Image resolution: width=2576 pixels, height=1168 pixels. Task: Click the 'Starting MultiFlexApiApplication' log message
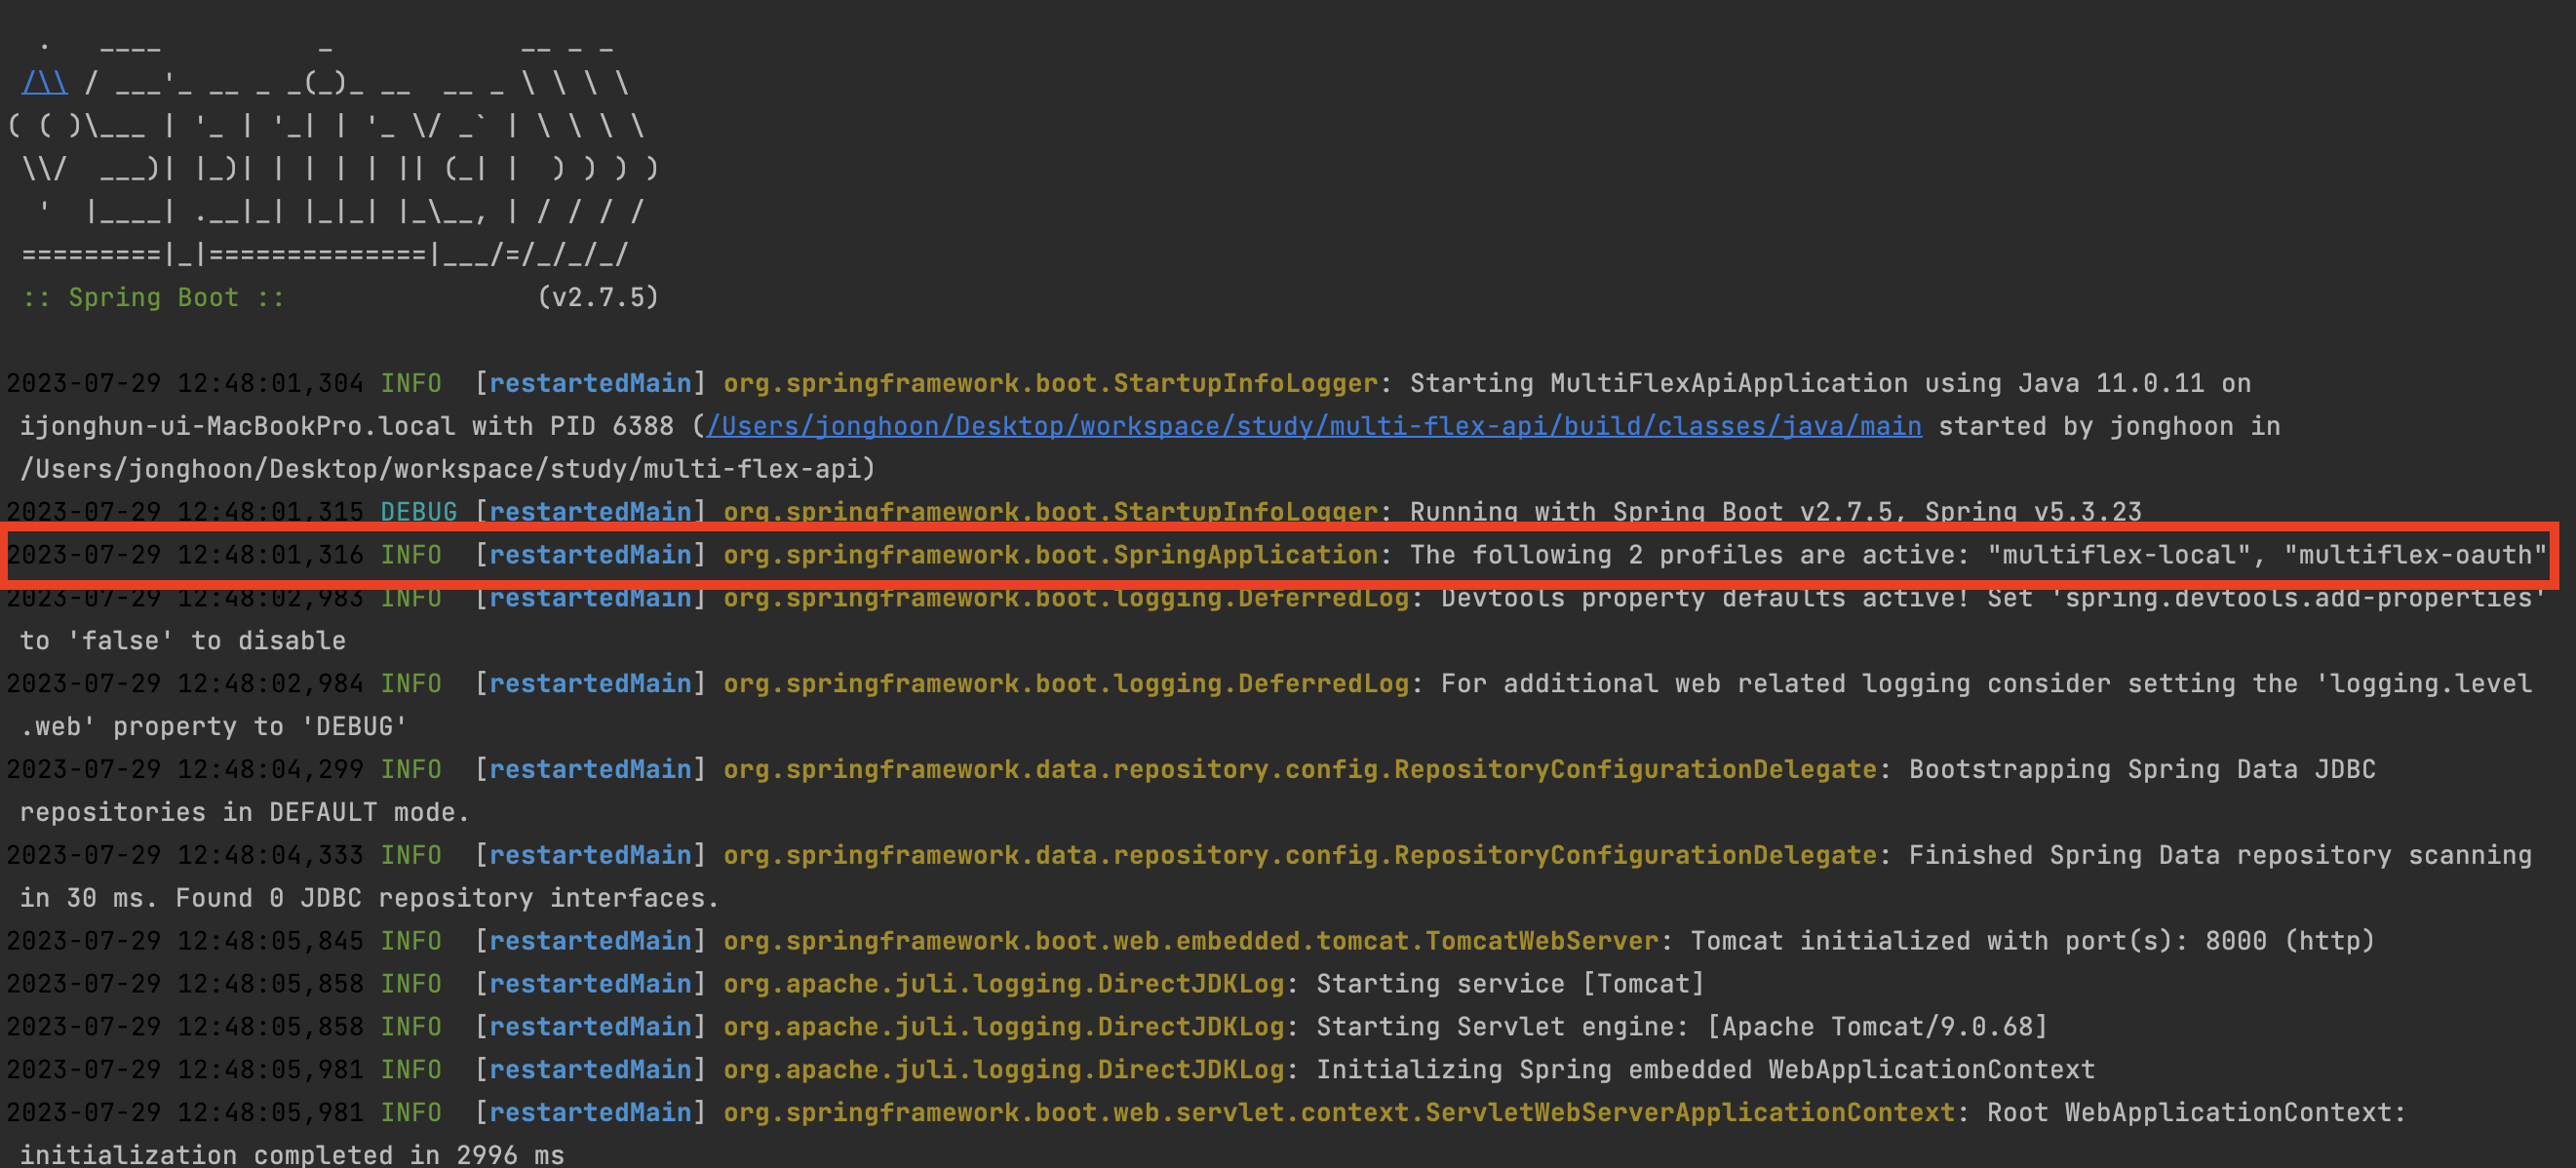point(1658,383)
